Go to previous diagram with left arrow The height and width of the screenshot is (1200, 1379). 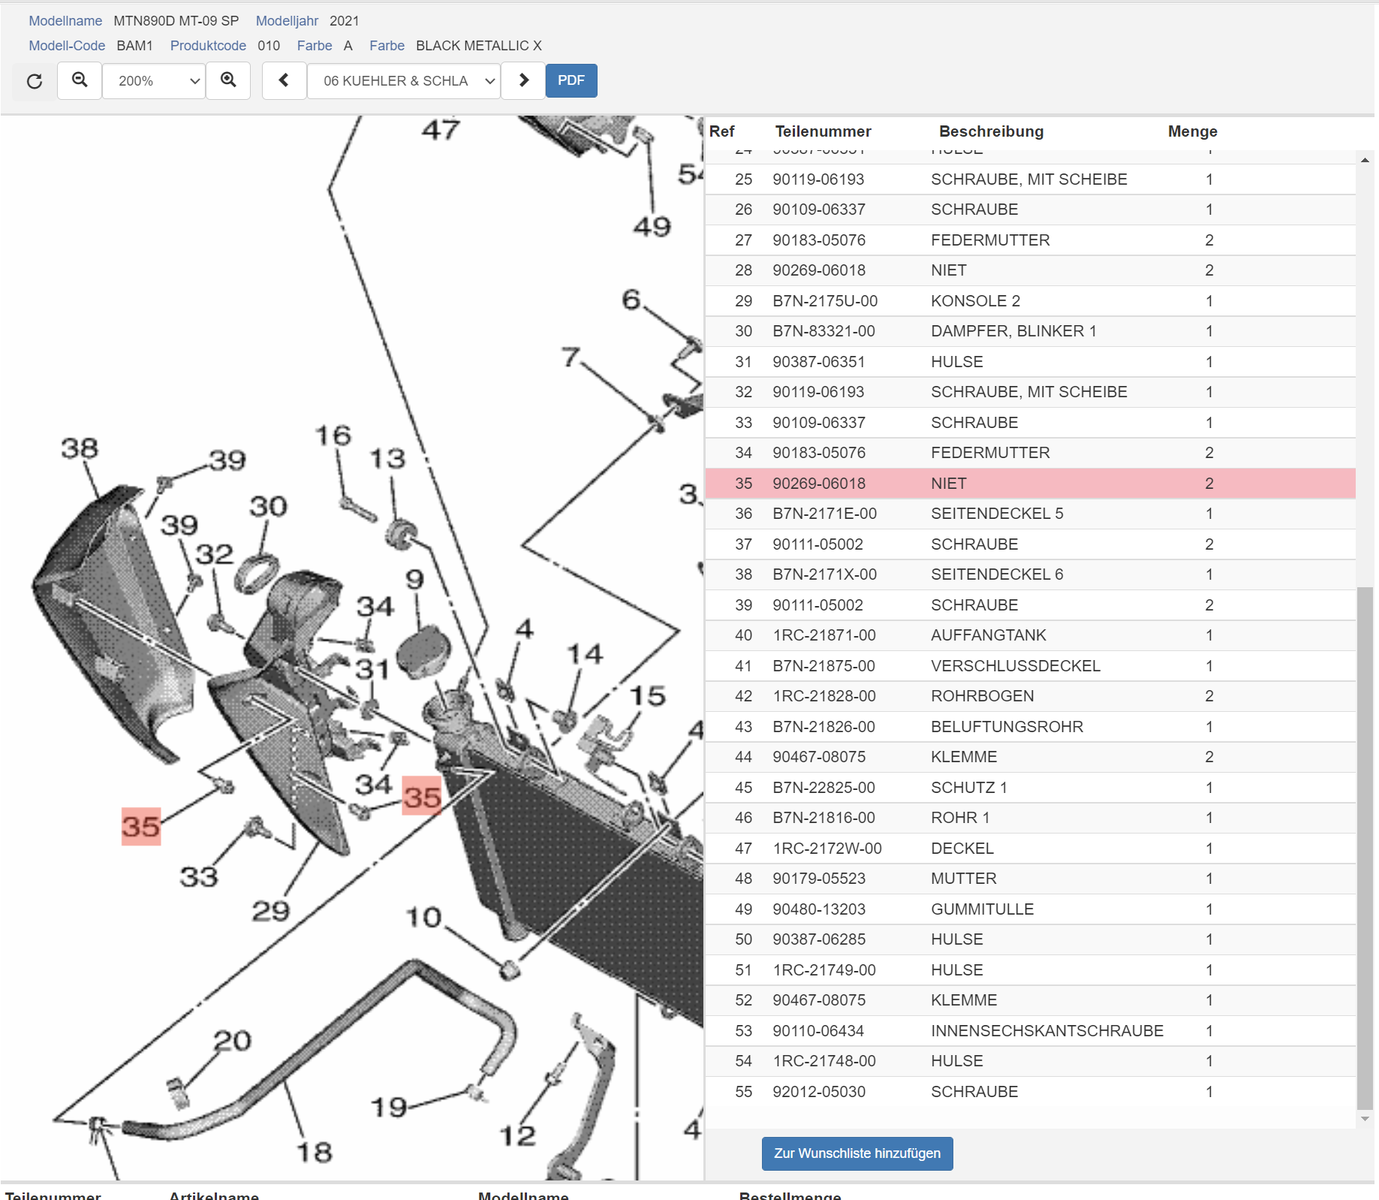284,81
